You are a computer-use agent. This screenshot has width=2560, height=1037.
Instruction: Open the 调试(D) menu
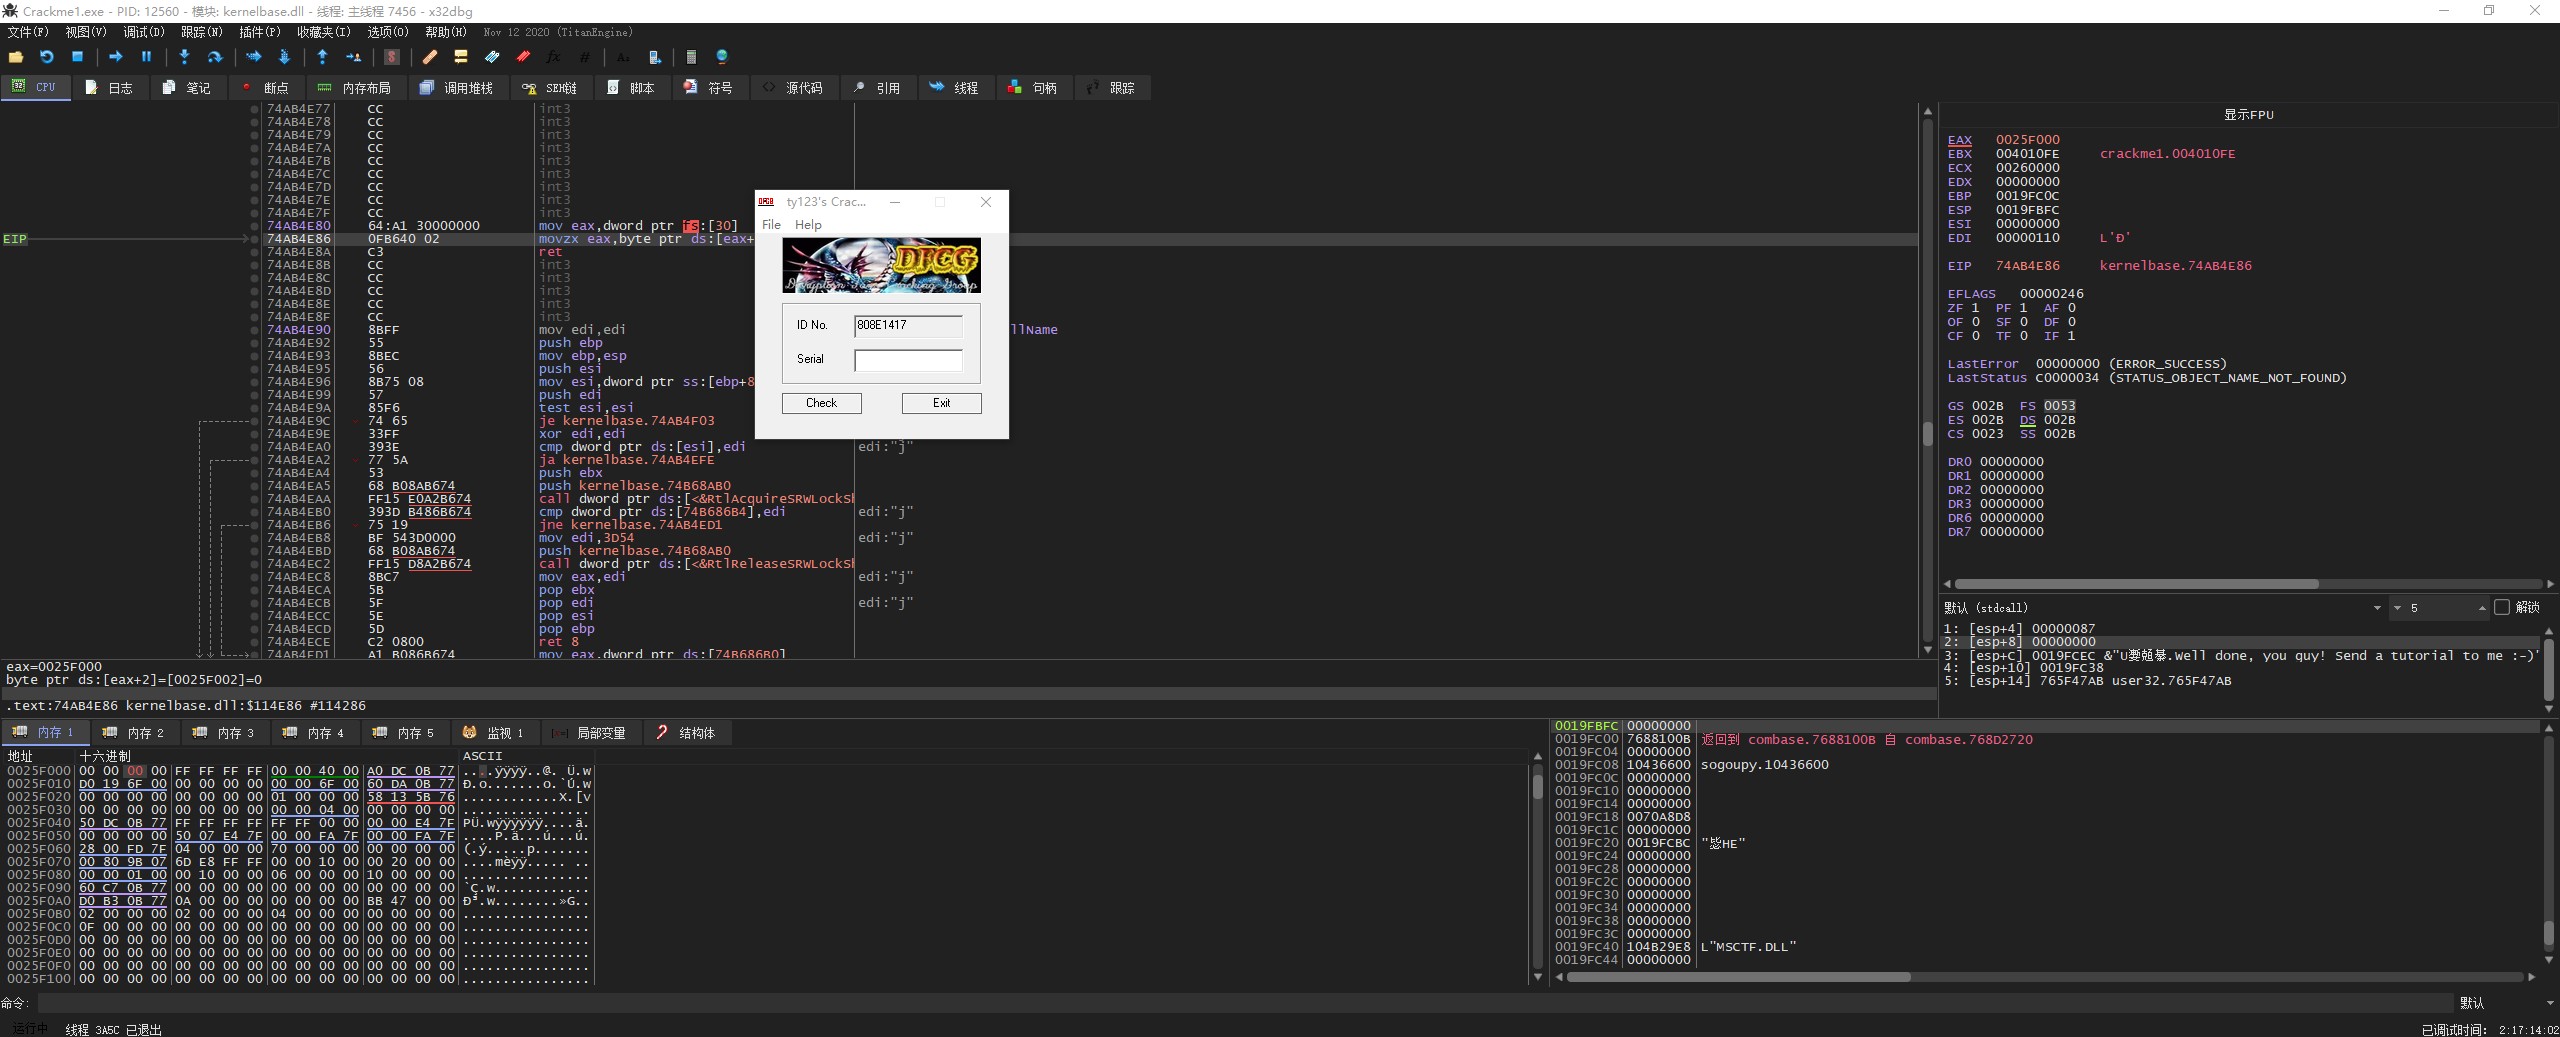point(143,32)
